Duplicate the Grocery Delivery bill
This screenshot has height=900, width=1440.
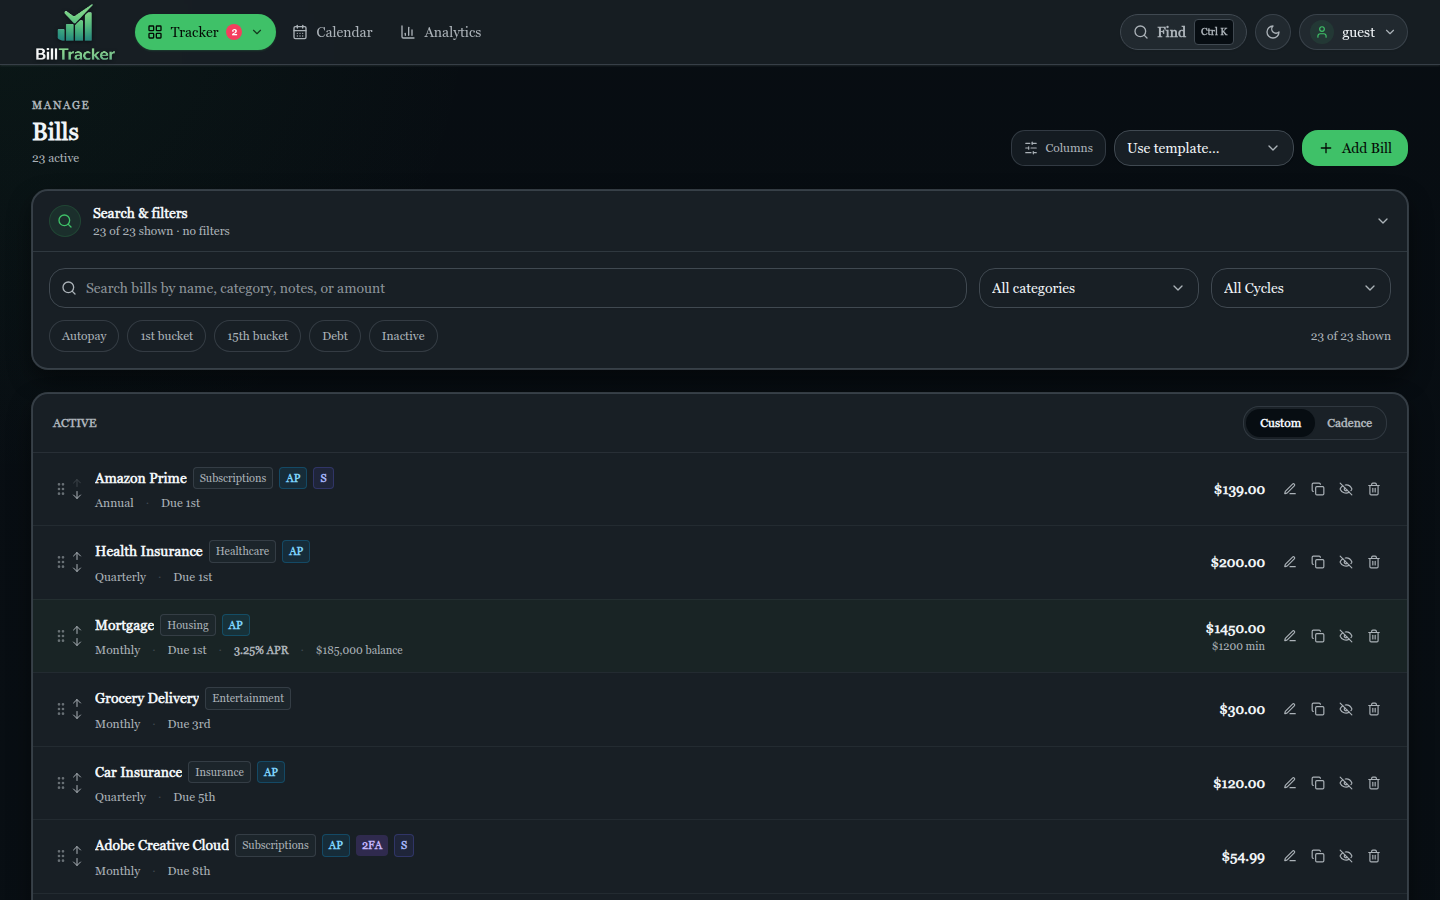(x=1318, y=709)
